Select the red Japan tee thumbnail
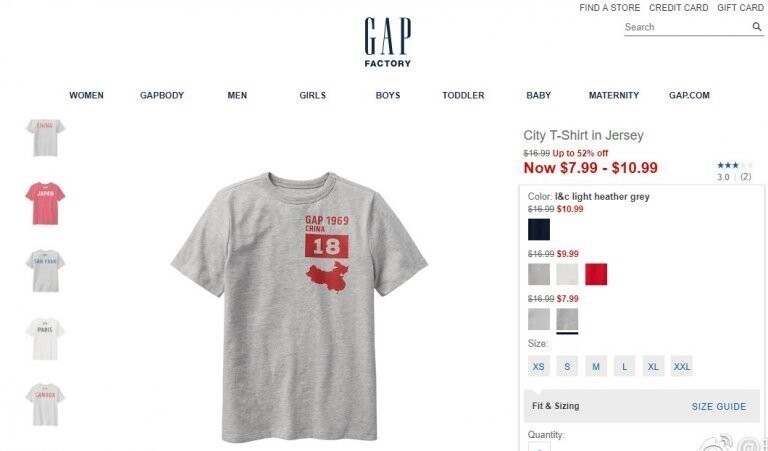The height and width of the screenshot is (451, 768). [45, 204]
